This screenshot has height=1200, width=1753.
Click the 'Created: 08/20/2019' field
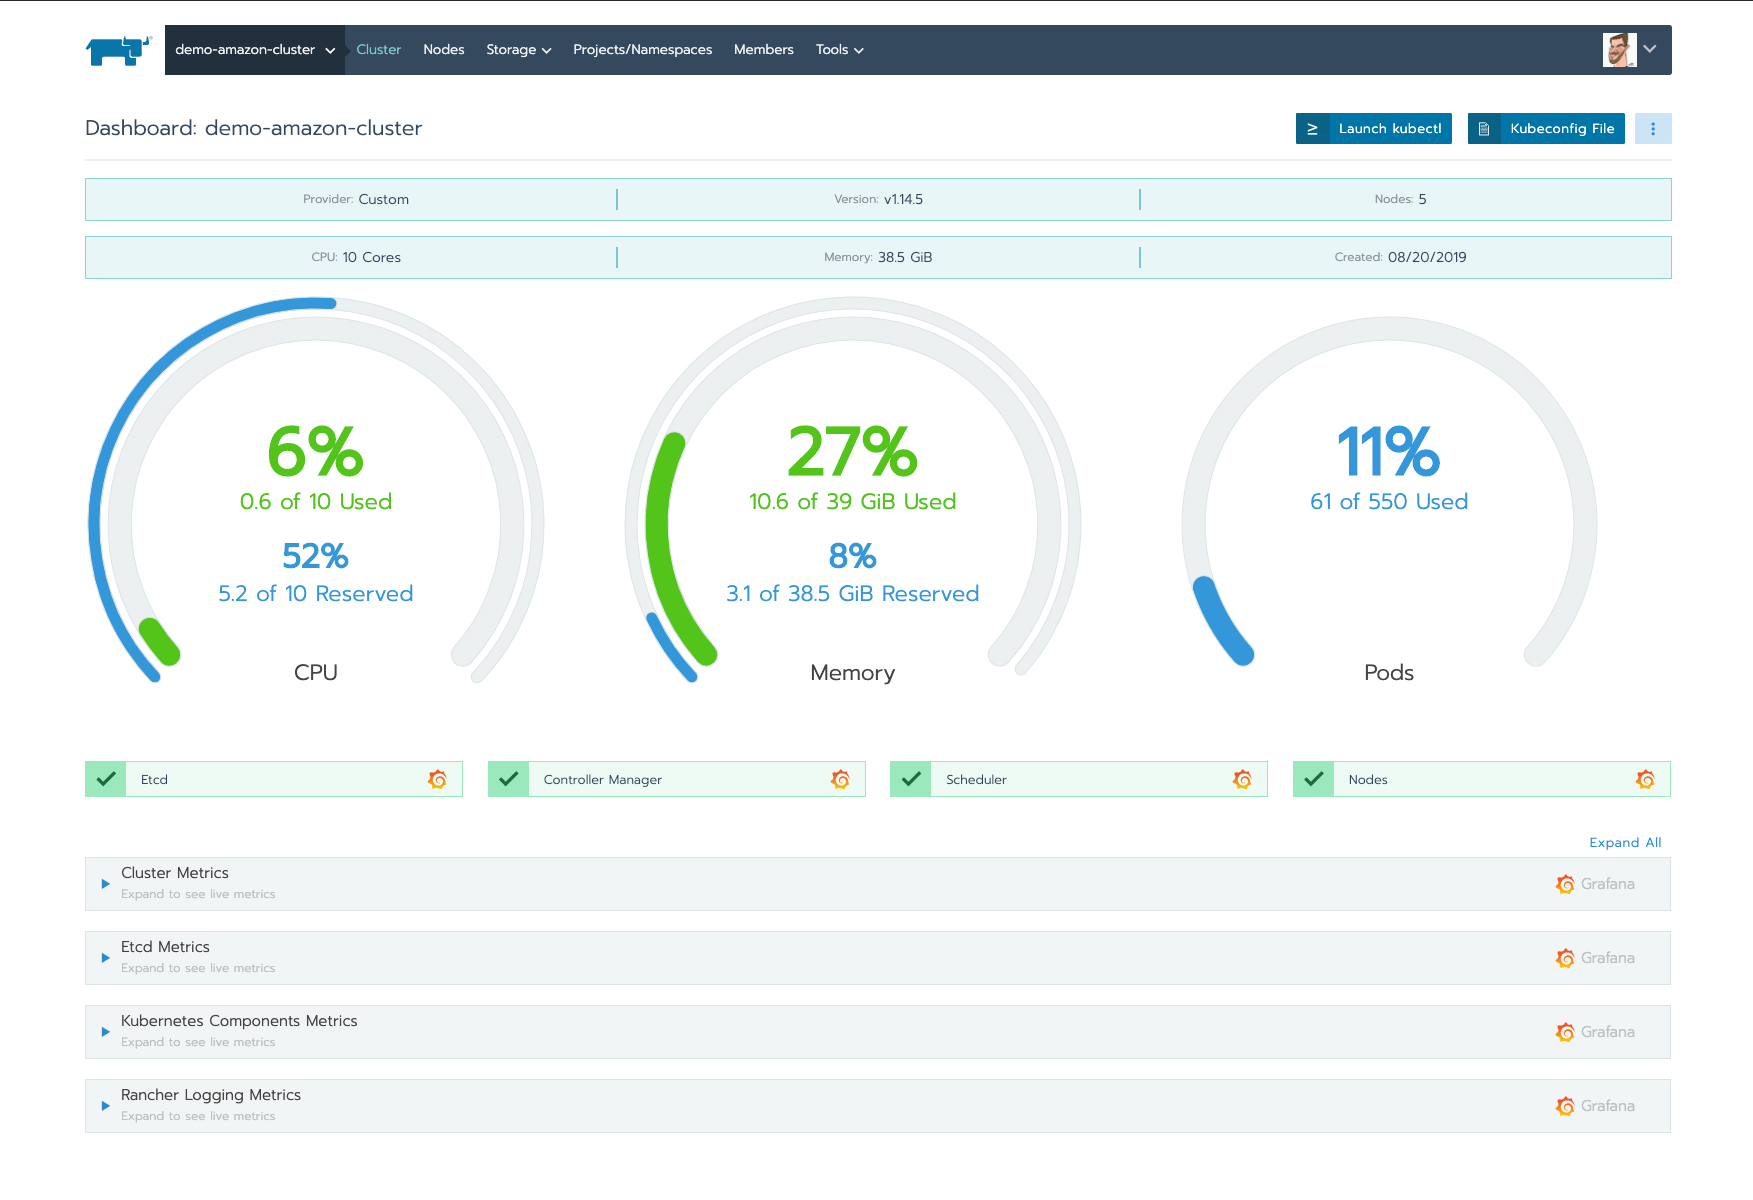[x=1400, y=257]
